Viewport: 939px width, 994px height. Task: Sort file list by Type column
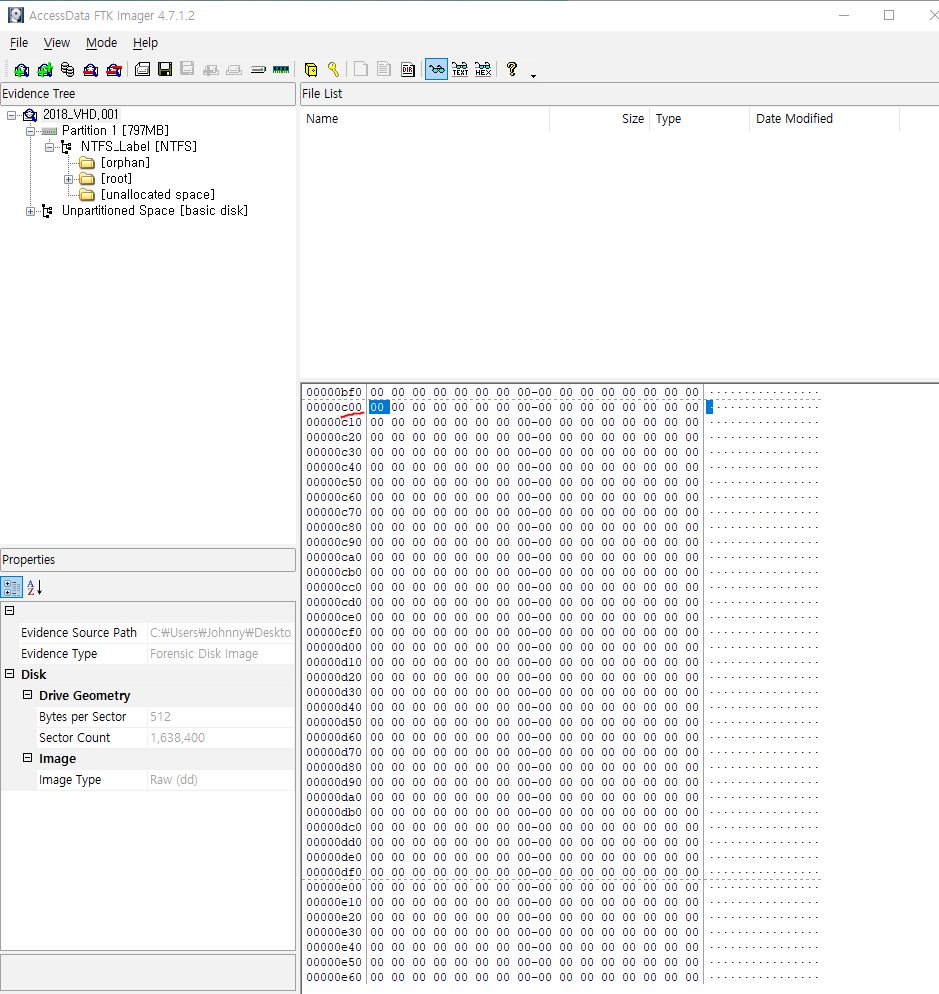[x=699, y=119]
